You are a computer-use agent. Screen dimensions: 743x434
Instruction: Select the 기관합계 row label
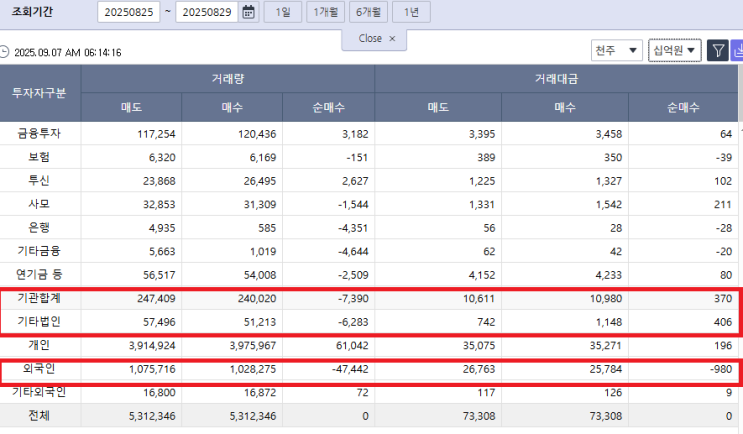[39, 298]
